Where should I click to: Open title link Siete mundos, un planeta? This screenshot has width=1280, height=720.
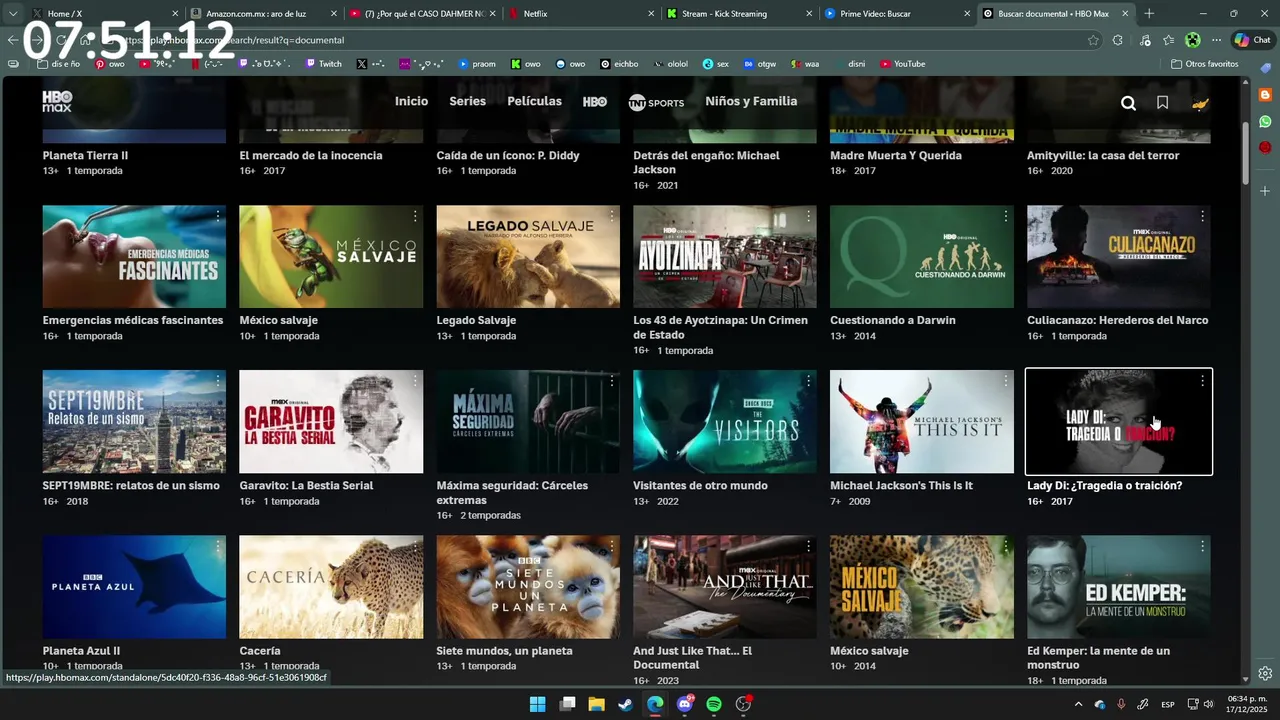504,650
